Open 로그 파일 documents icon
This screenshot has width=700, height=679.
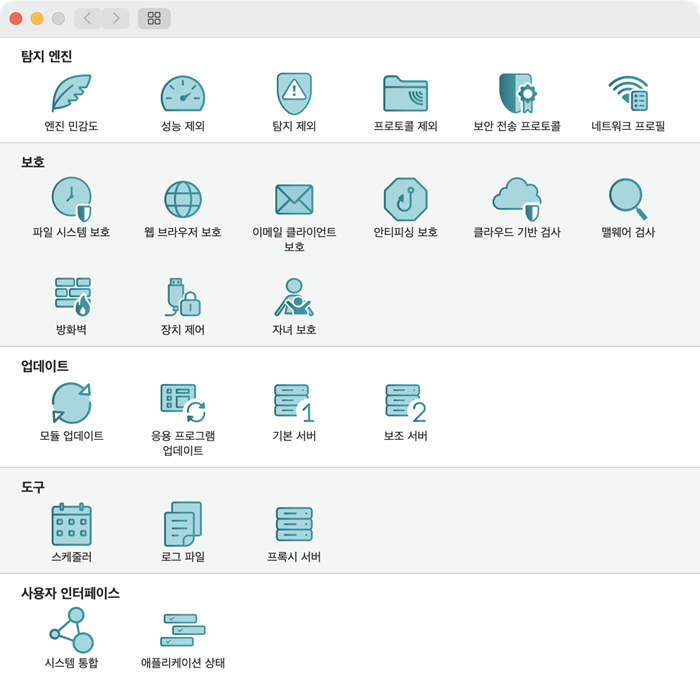coord(183,524)
